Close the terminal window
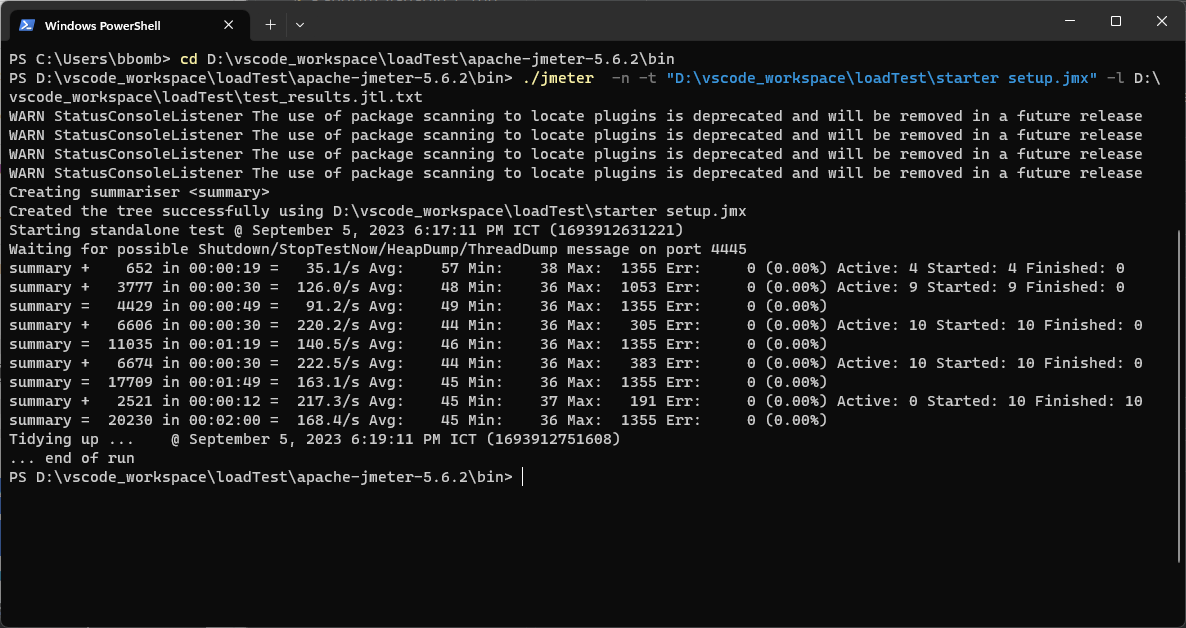 click(x=1161, y=21)
